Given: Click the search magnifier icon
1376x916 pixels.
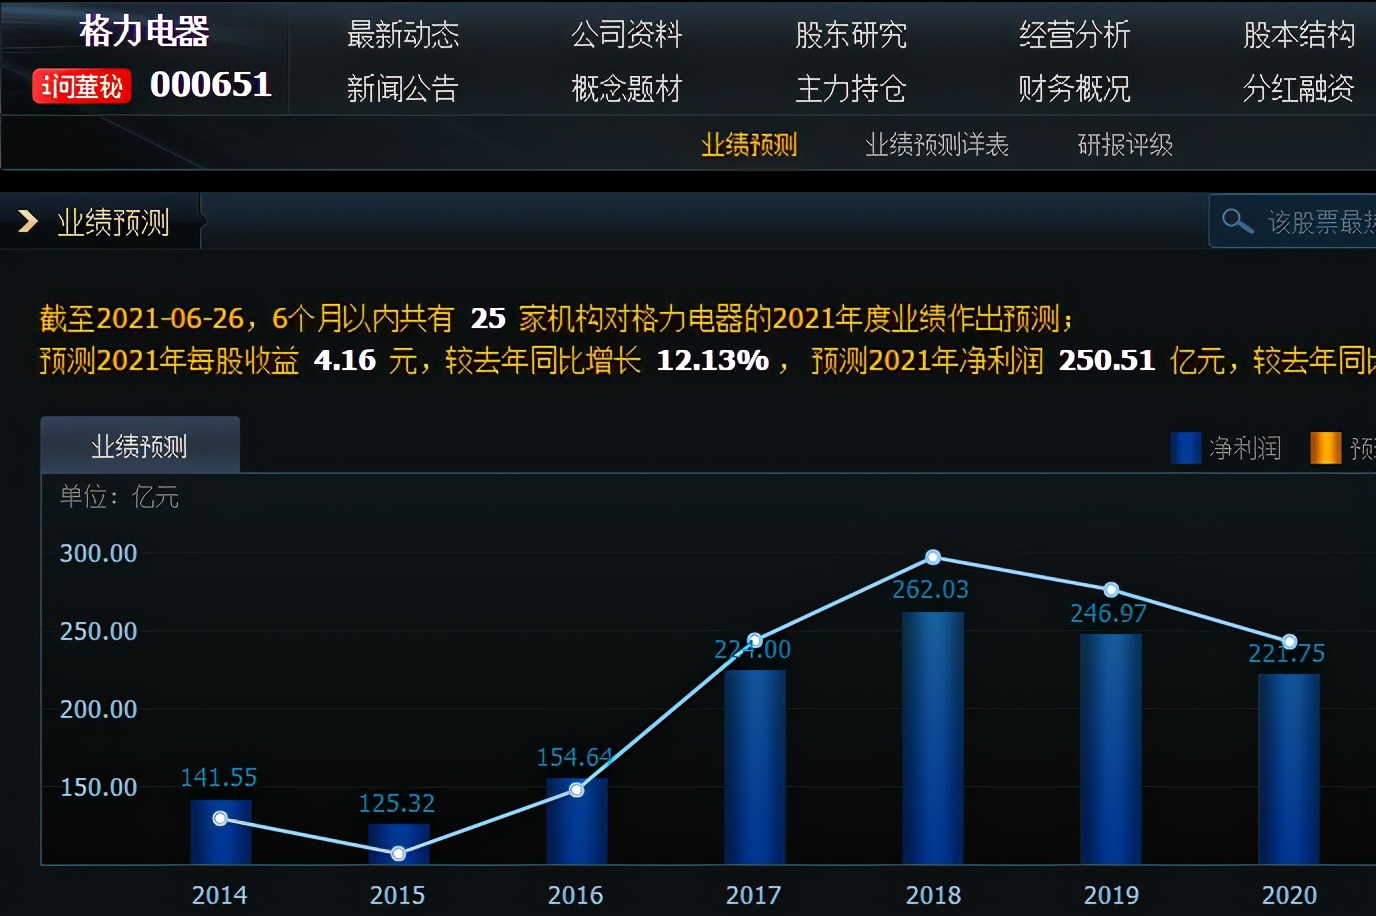Looking at the screenshot, I should [1237, 220].
